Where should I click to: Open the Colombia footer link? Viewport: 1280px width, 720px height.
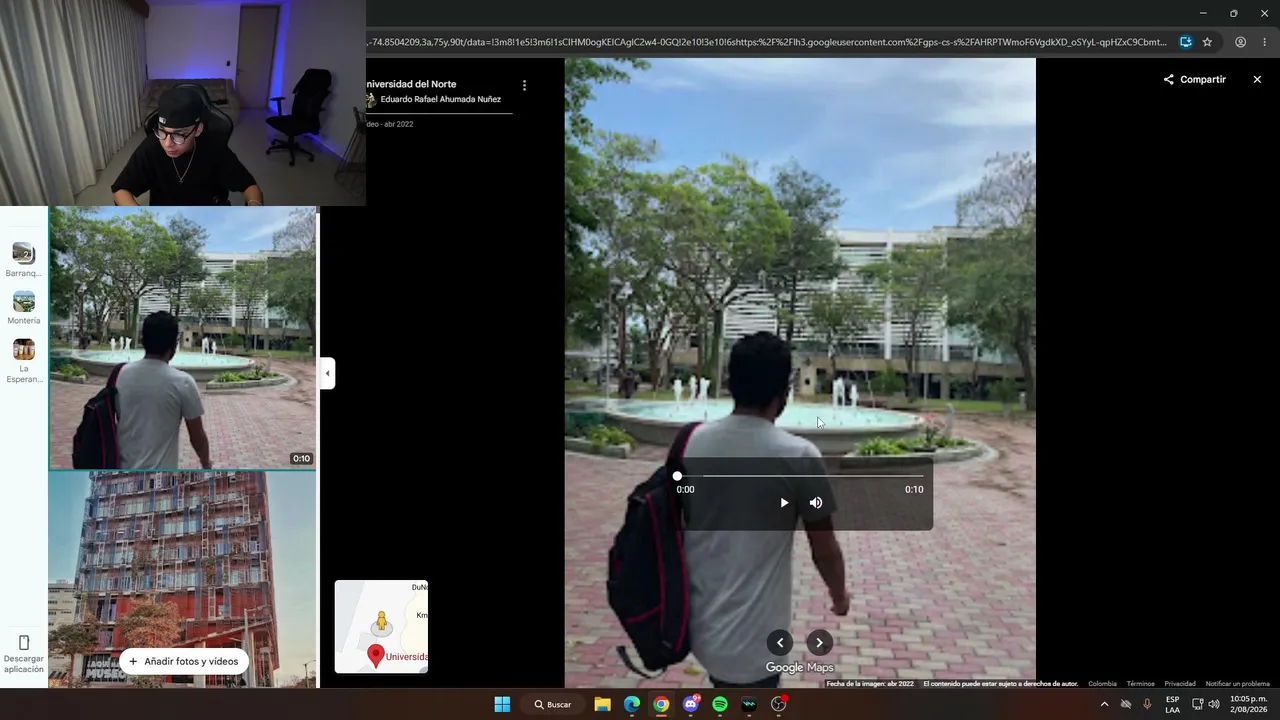(1102, 684)
